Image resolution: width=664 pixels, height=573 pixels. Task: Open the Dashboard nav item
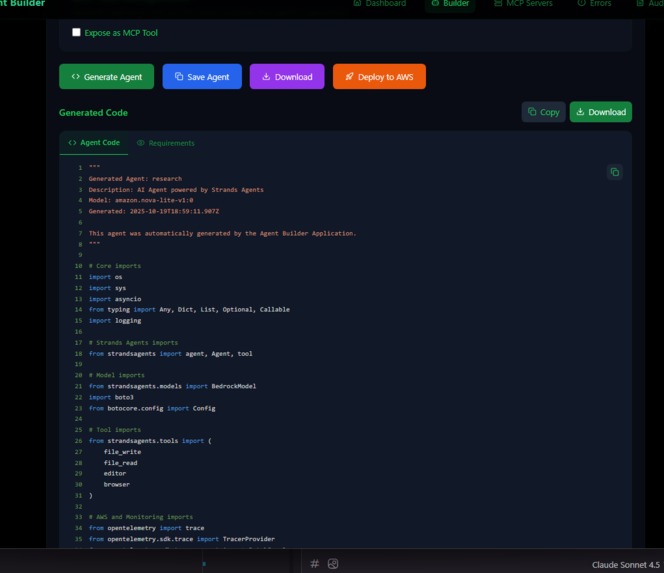[380, 3]
